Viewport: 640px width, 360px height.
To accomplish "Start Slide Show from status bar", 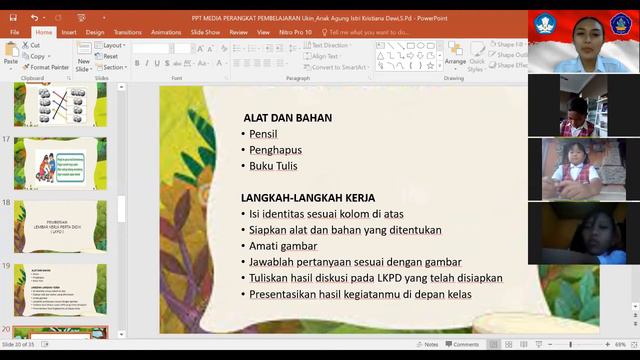I will [539, 344].
